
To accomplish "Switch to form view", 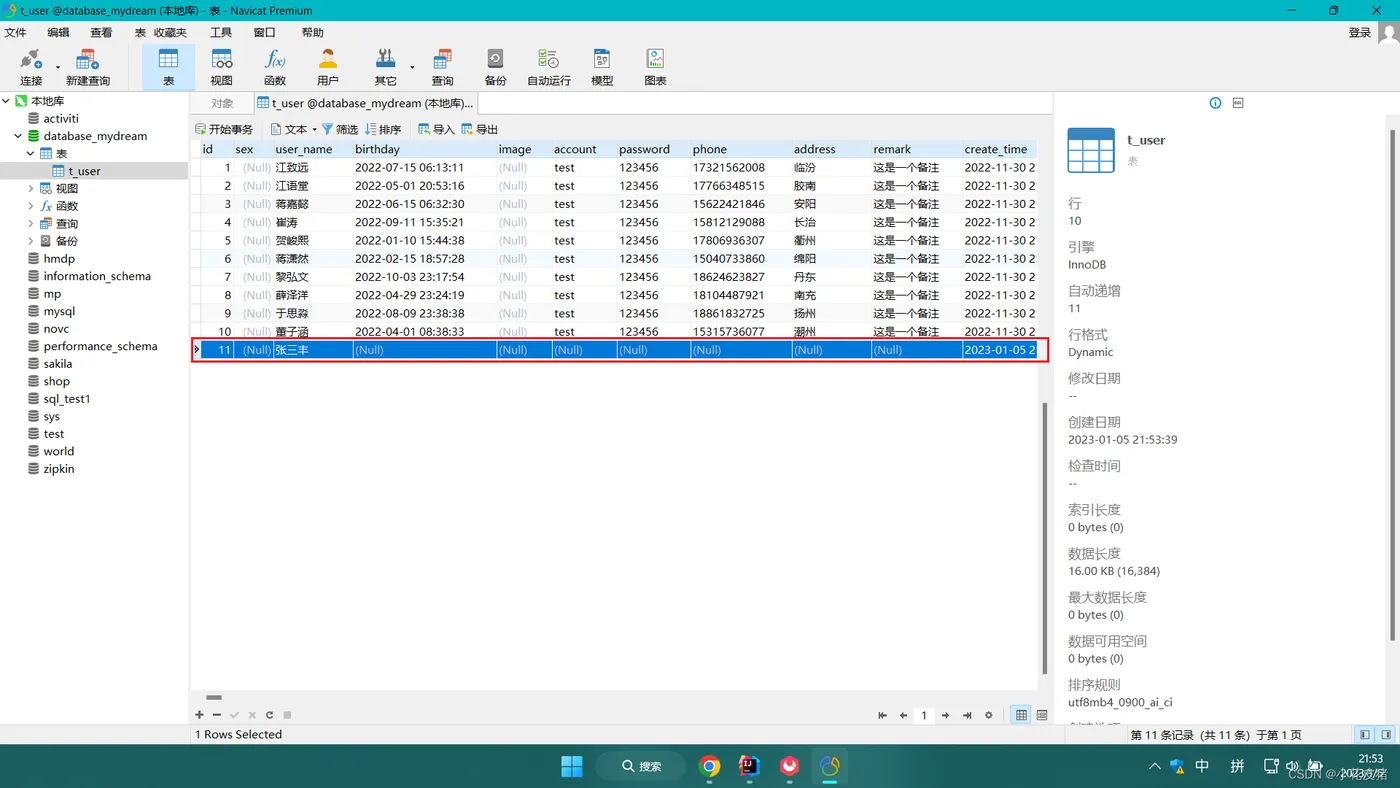I will click(1042, 715).
